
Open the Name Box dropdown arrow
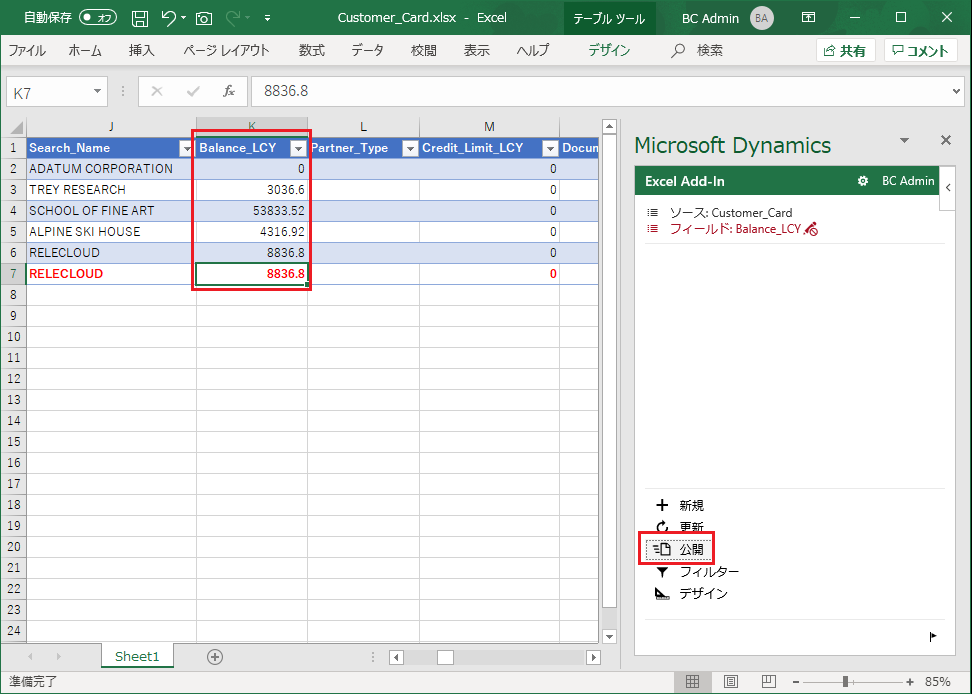(97, 92)
